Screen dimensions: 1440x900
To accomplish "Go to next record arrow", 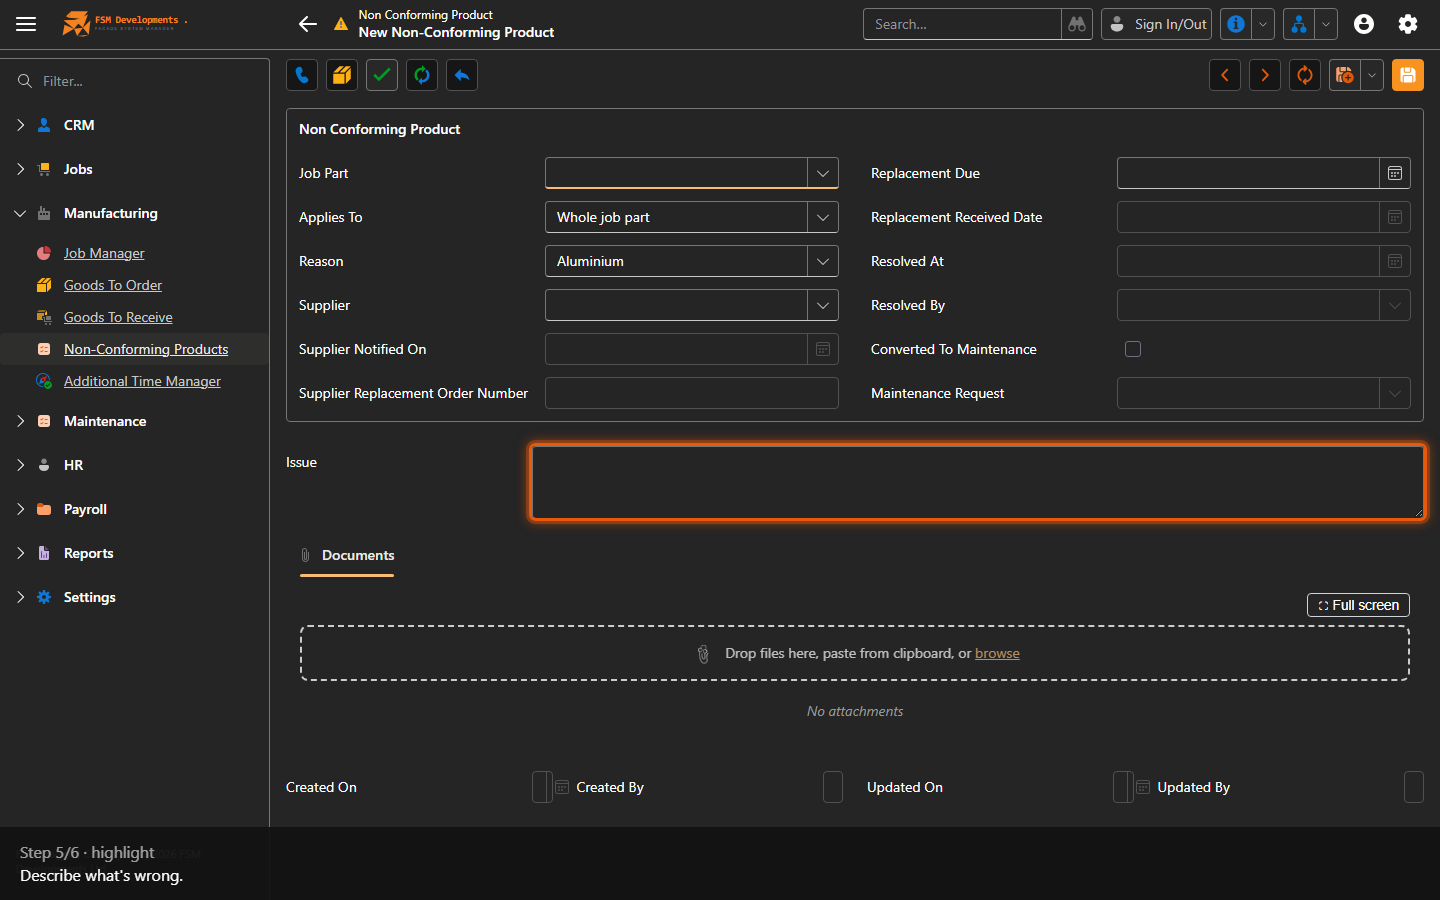I will click(1265, 75).
